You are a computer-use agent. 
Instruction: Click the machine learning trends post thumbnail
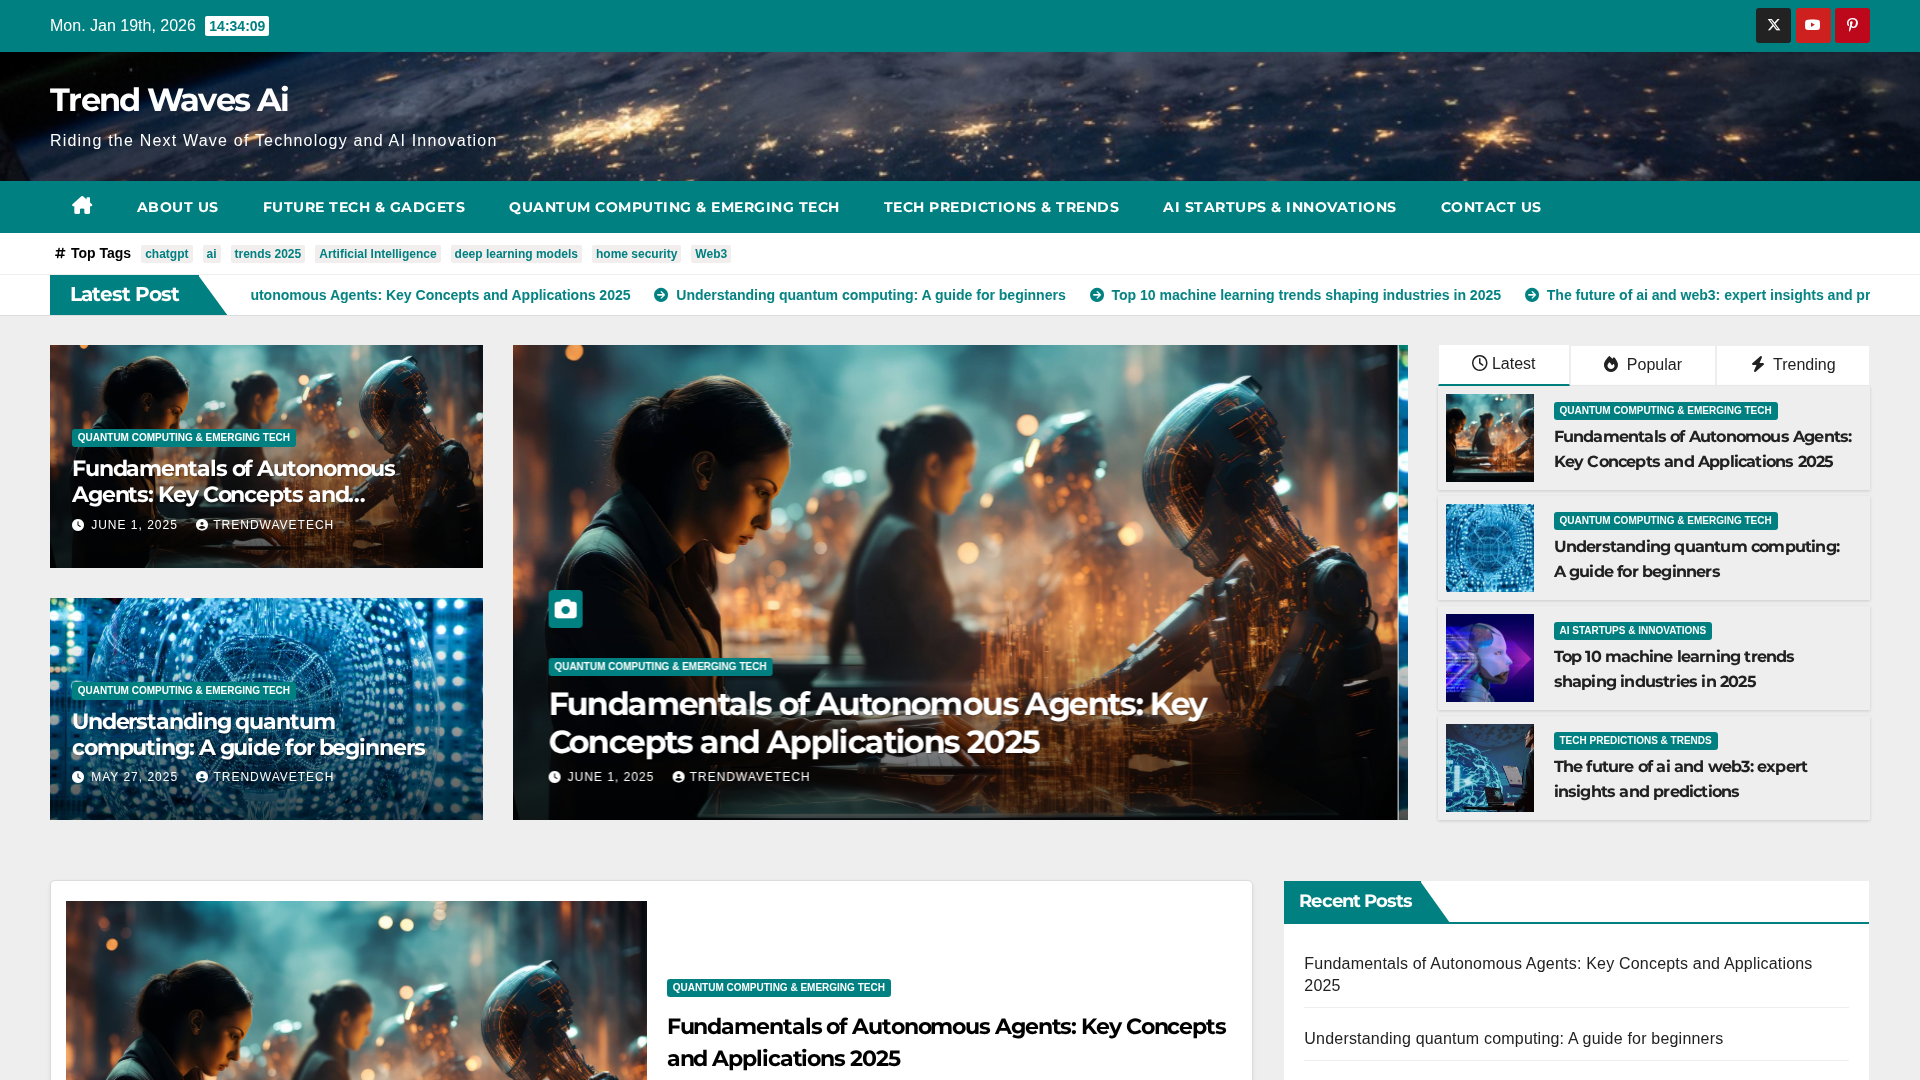tap(1489, 657)
